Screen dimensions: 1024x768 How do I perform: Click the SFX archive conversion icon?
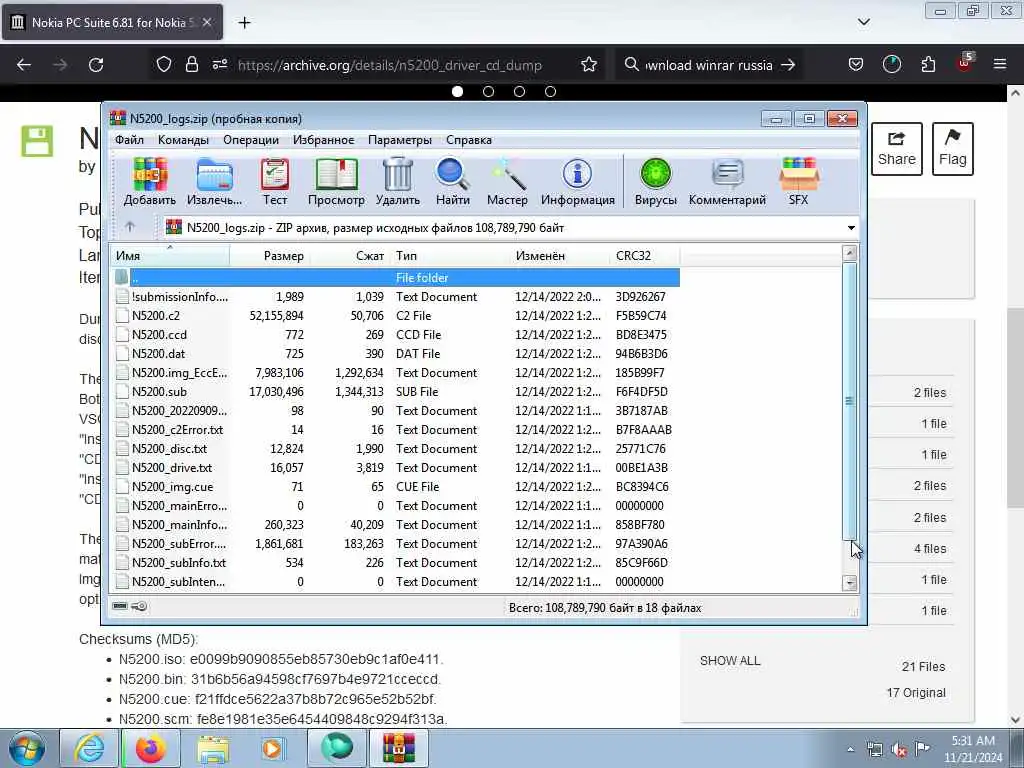click(799, 181)
